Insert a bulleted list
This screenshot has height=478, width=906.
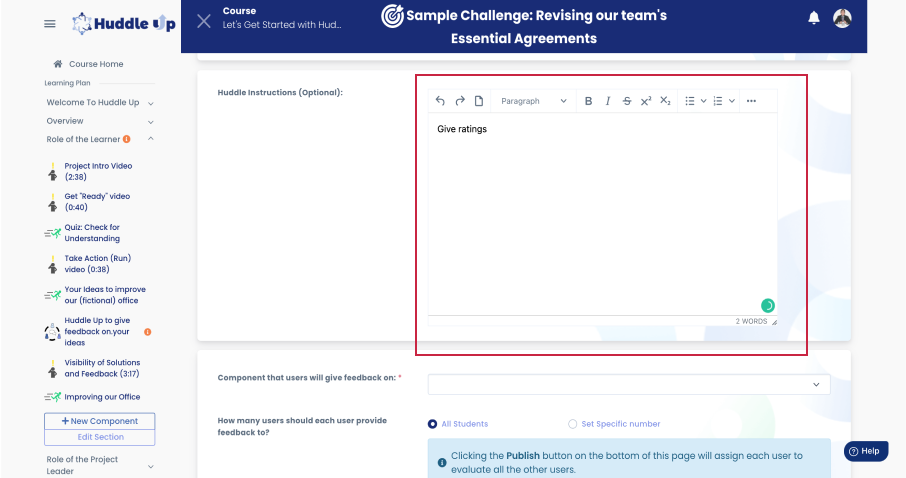pos(689,101)
